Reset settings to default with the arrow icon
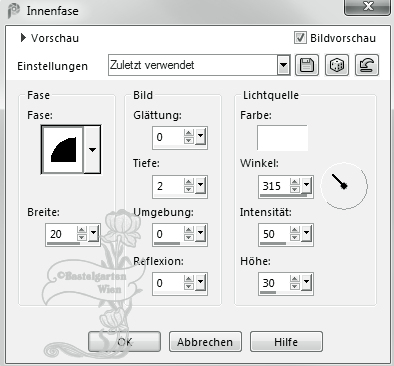The image size is (394, 366). 367,65
